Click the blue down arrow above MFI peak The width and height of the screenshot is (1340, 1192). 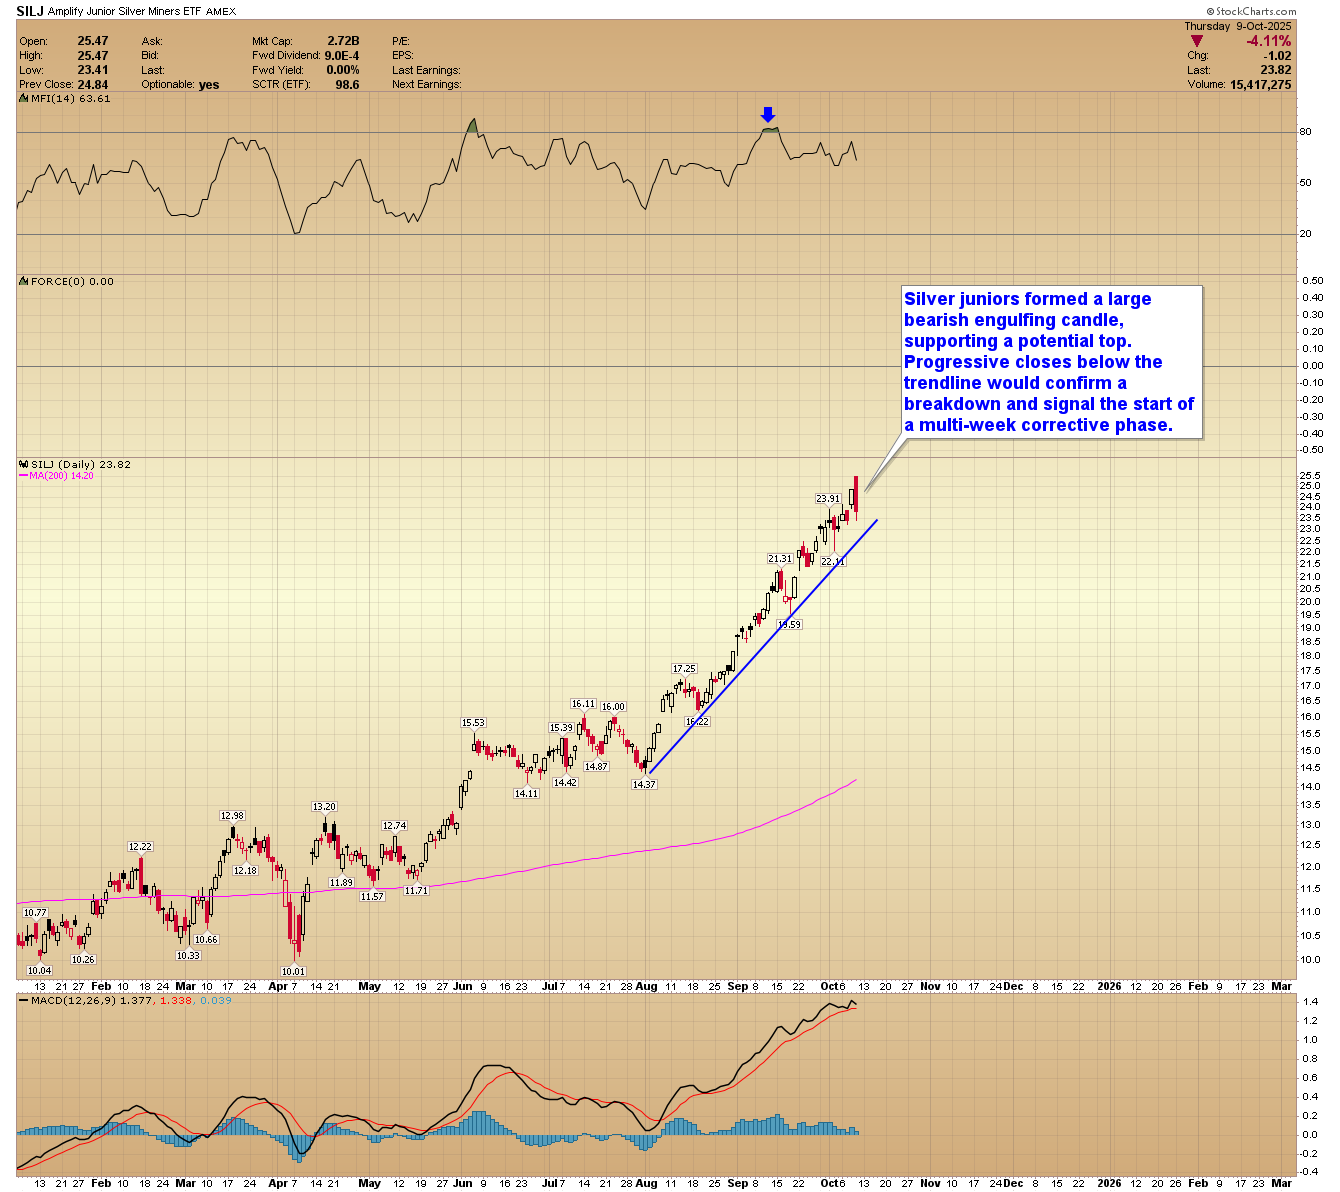point(768,115)
